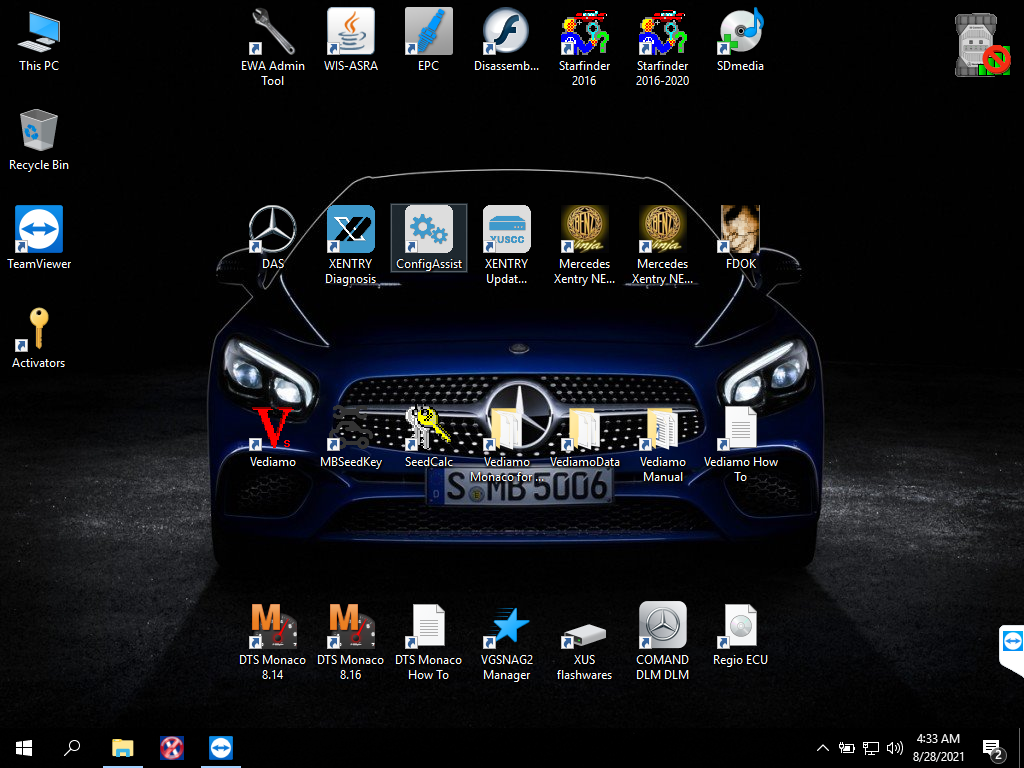Click the taskbar clock showing 4:33 AM
The image size is (1024, 768).
[x=937, y=747]
